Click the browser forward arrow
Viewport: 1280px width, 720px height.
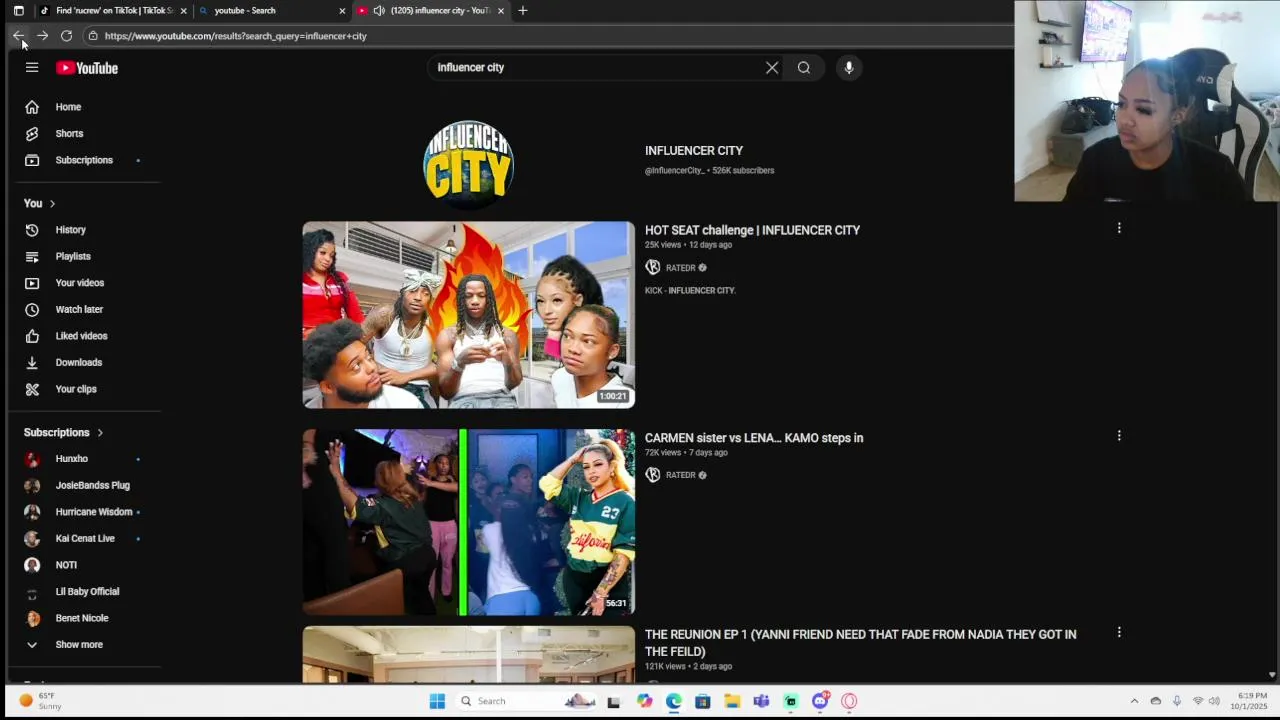[42, 36]
